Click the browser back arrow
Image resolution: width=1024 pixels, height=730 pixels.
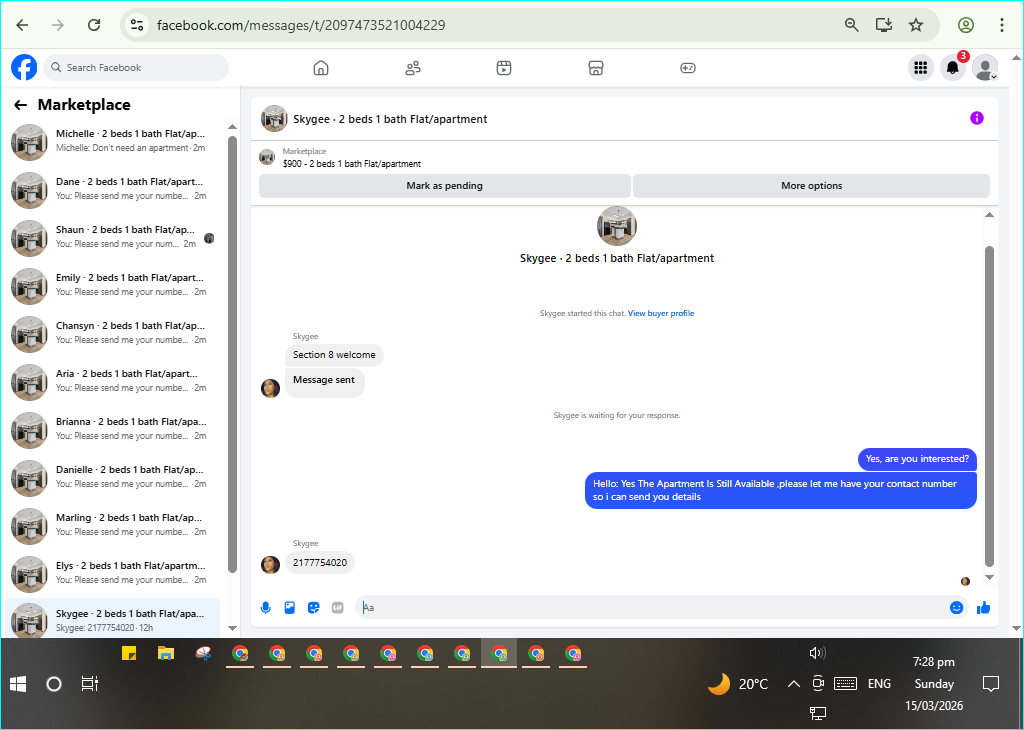coord(22,25)
